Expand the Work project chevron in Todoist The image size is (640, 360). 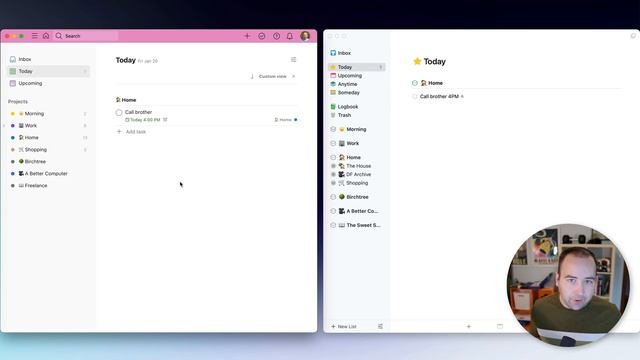tap(4, 126)
